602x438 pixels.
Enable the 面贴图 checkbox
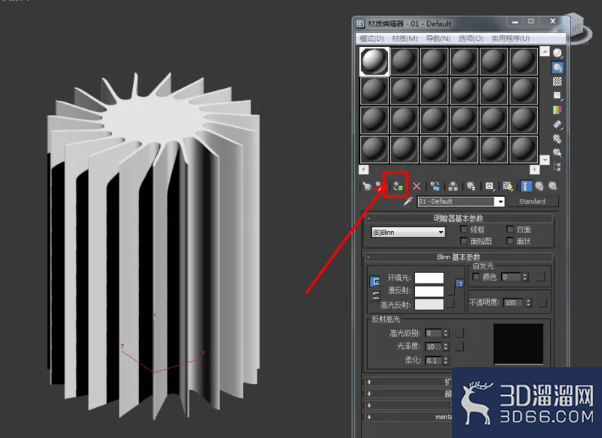463,241
